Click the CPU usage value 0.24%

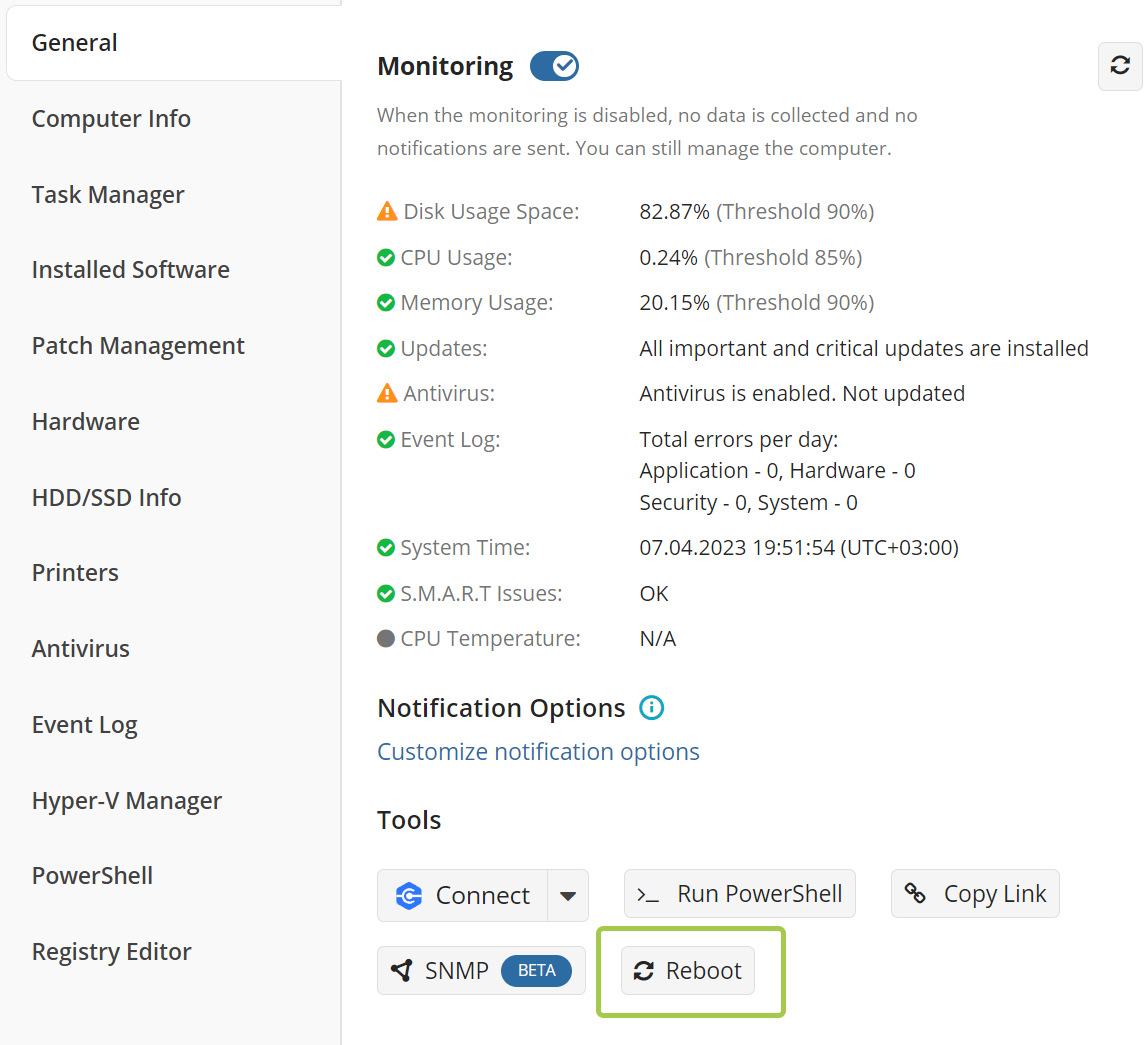(668, 257)
